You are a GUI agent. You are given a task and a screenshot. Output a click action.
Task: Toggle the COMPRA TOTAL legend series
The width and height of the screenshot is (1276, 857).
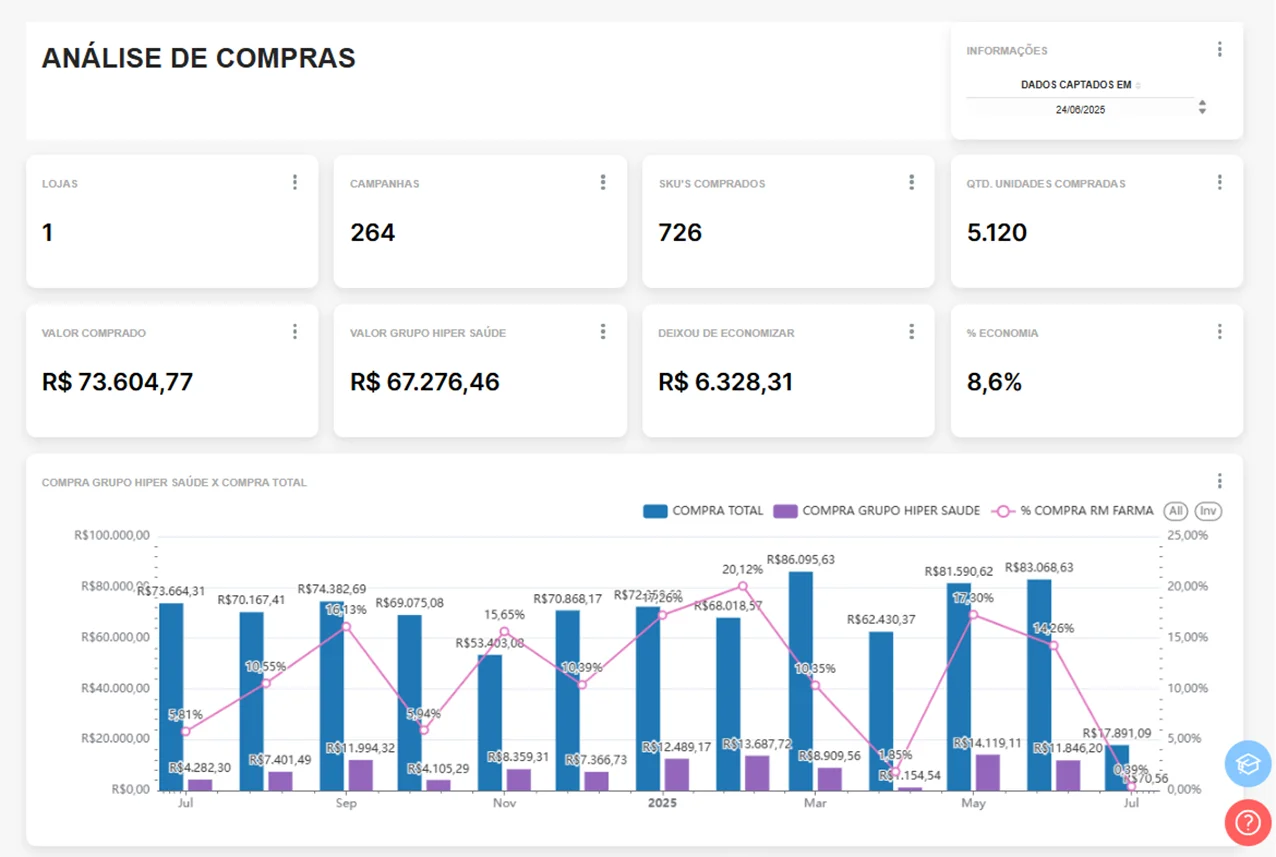coord(704,511)
